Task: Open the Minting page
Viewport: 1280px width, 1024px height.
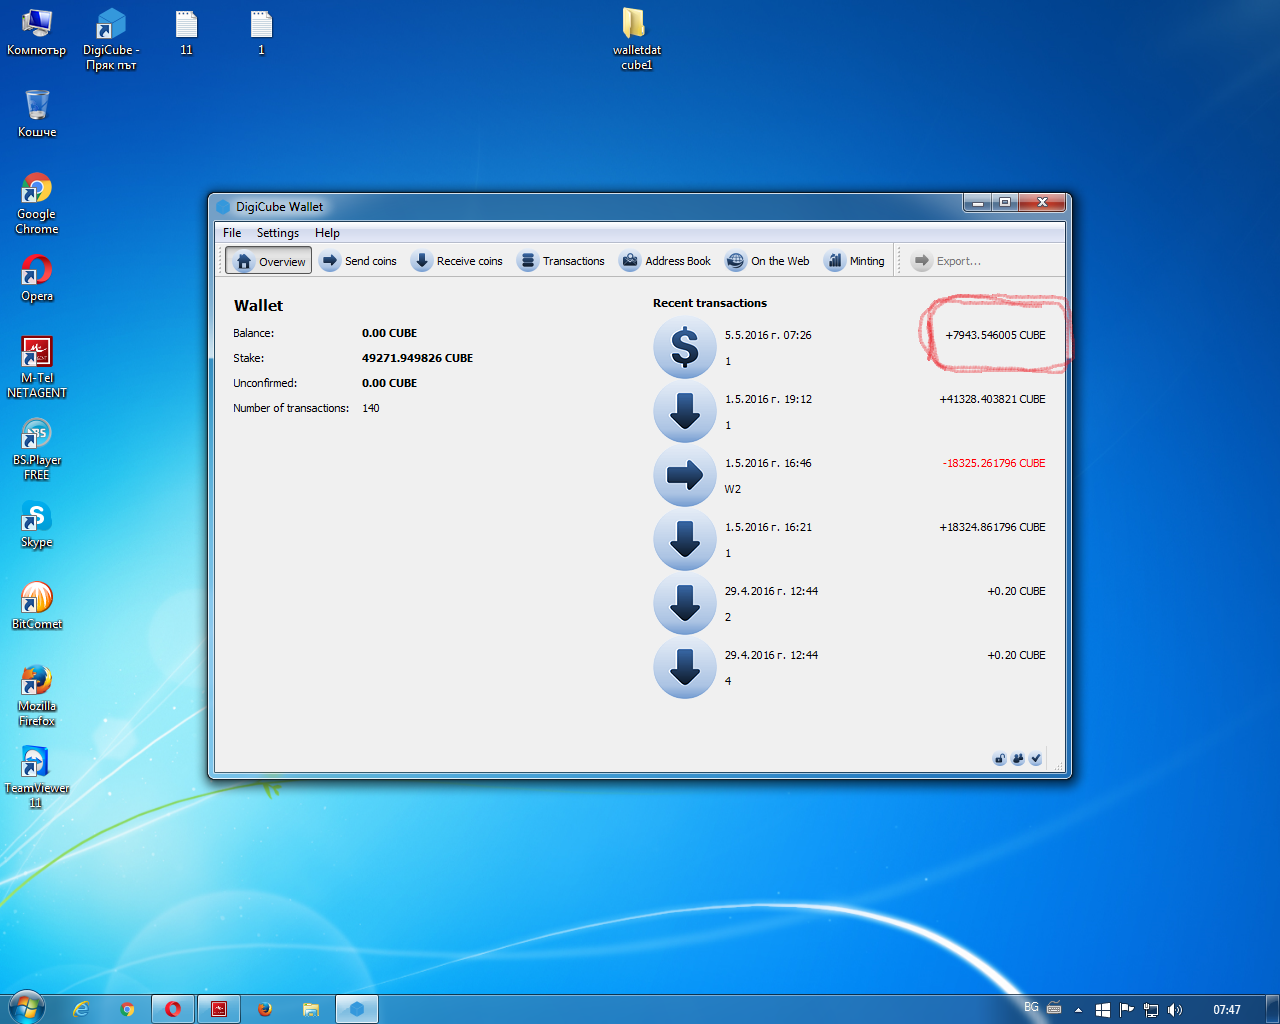Action: (x=854, y=261)
